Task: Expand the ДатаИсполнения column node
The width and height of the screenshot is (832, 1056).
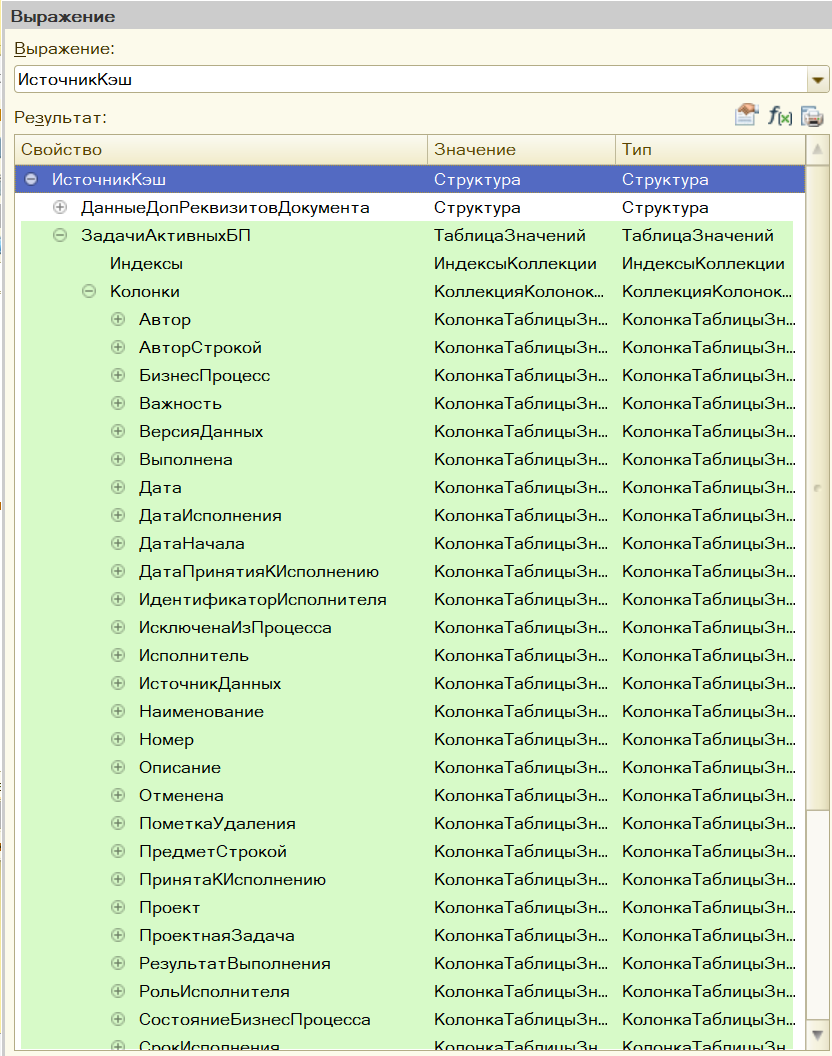Action: [118, 516]
